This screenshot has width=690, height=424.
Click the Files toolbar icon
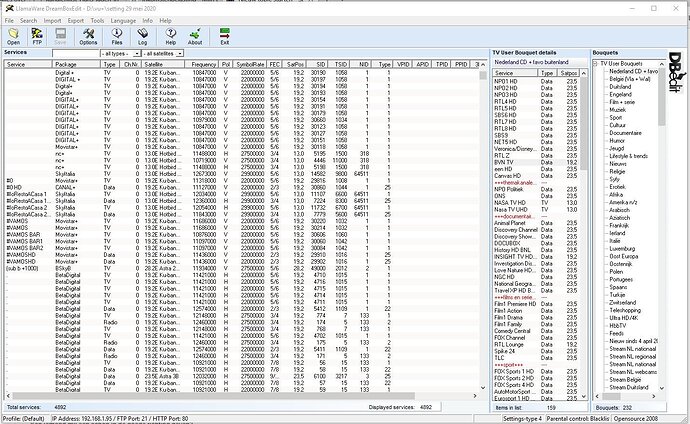tap(117, 36)
